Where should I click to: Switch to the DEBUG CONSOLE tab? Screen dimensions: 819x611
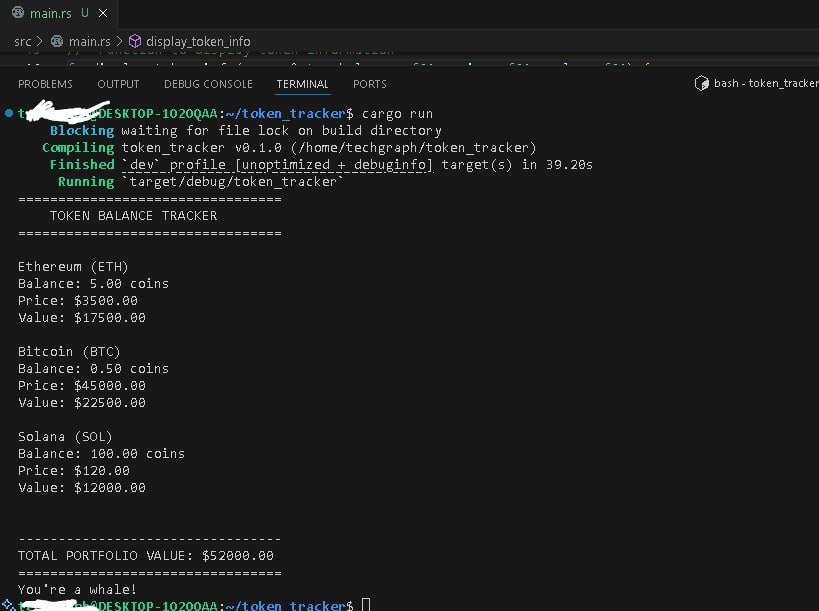[x=208, y=84]
